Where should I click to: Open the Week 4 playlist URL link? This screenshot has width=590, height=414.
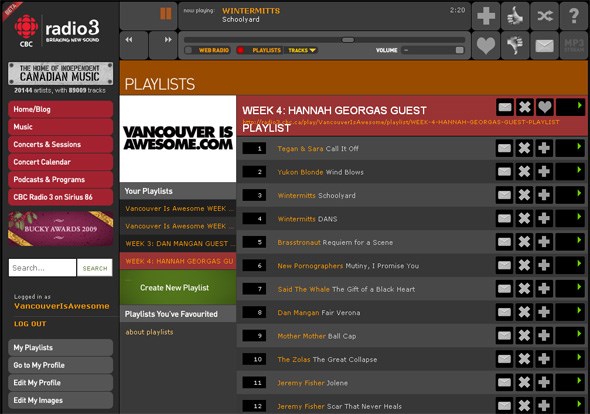pos(401,122)
